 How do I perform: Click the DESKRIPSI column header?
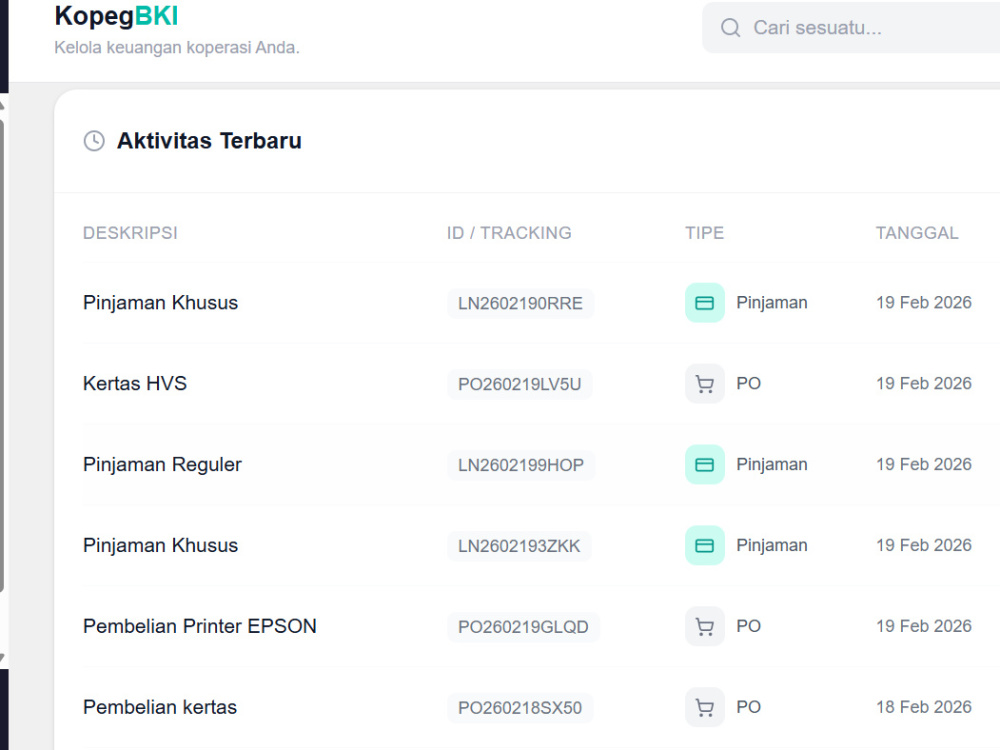point(130,233)
